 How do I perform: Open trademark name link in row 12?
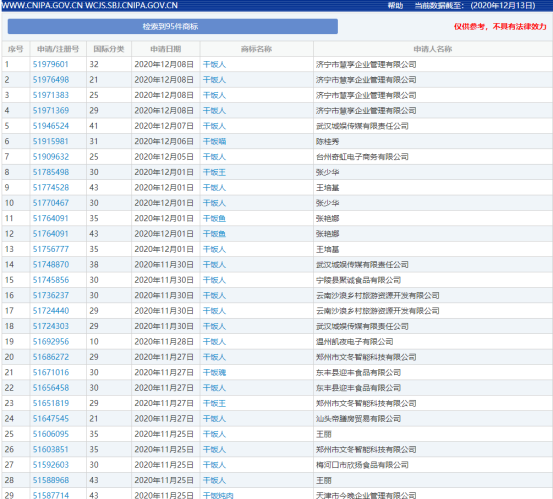(214, 234)
